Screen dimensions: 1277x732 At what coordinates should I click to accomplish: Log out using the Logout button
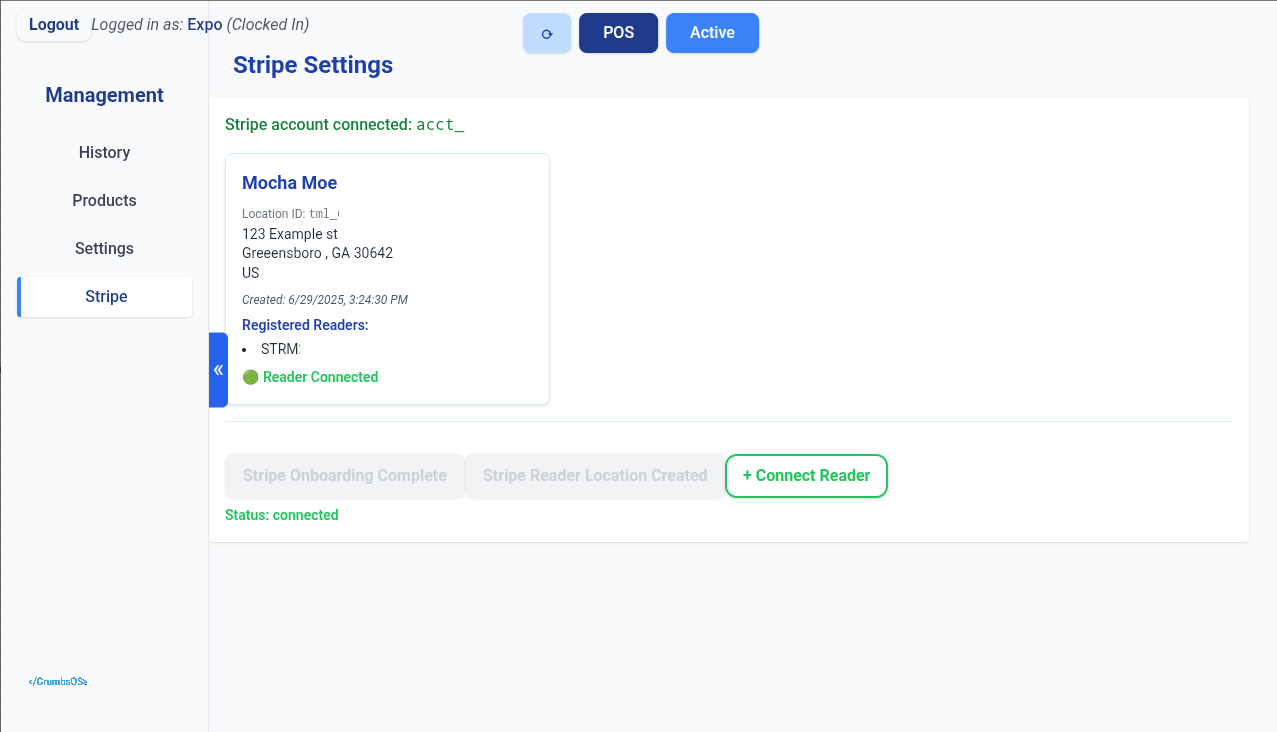[x=54, y=25]
